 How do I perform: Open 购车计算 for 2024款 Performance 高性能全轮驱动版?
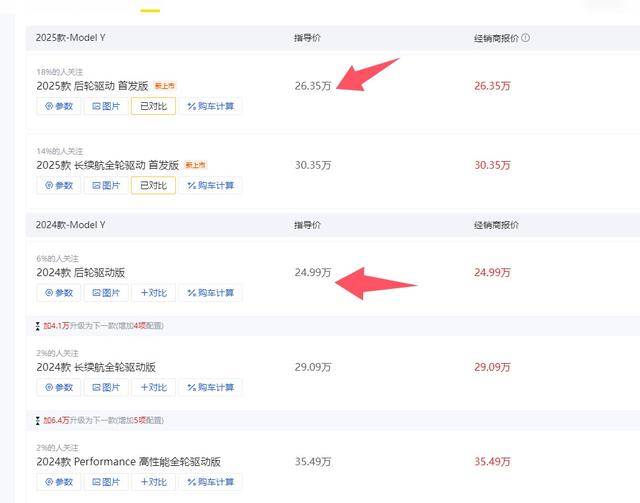pyautogui.click(x=211, y=482)
